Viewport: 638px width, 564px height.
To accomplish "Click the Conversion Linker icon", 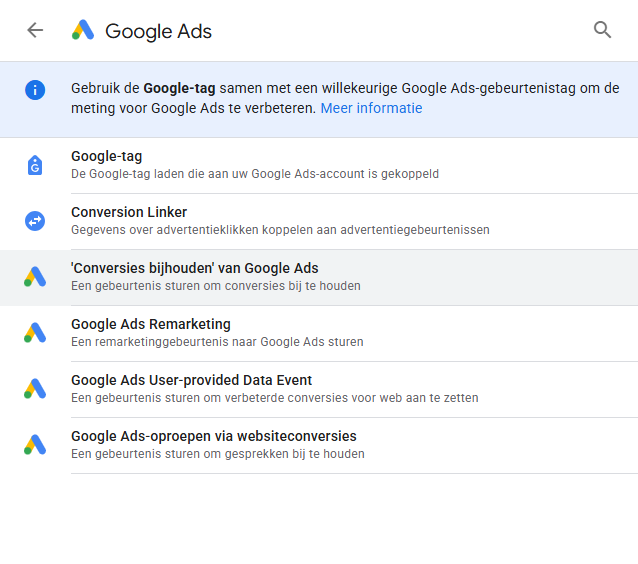I will click(x=35, y=221).
